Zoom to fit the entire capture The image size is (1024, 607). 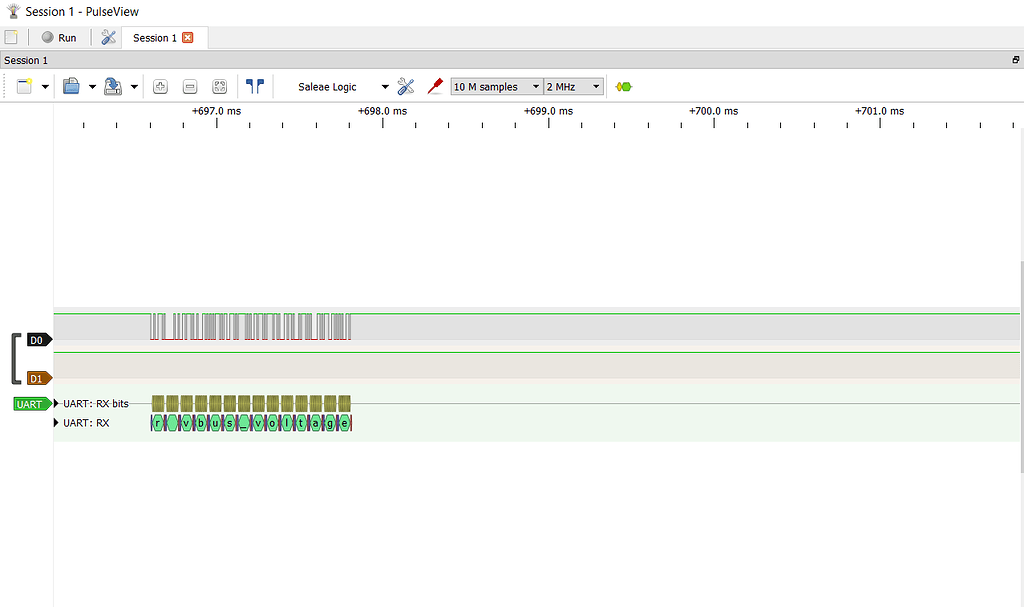219,86
